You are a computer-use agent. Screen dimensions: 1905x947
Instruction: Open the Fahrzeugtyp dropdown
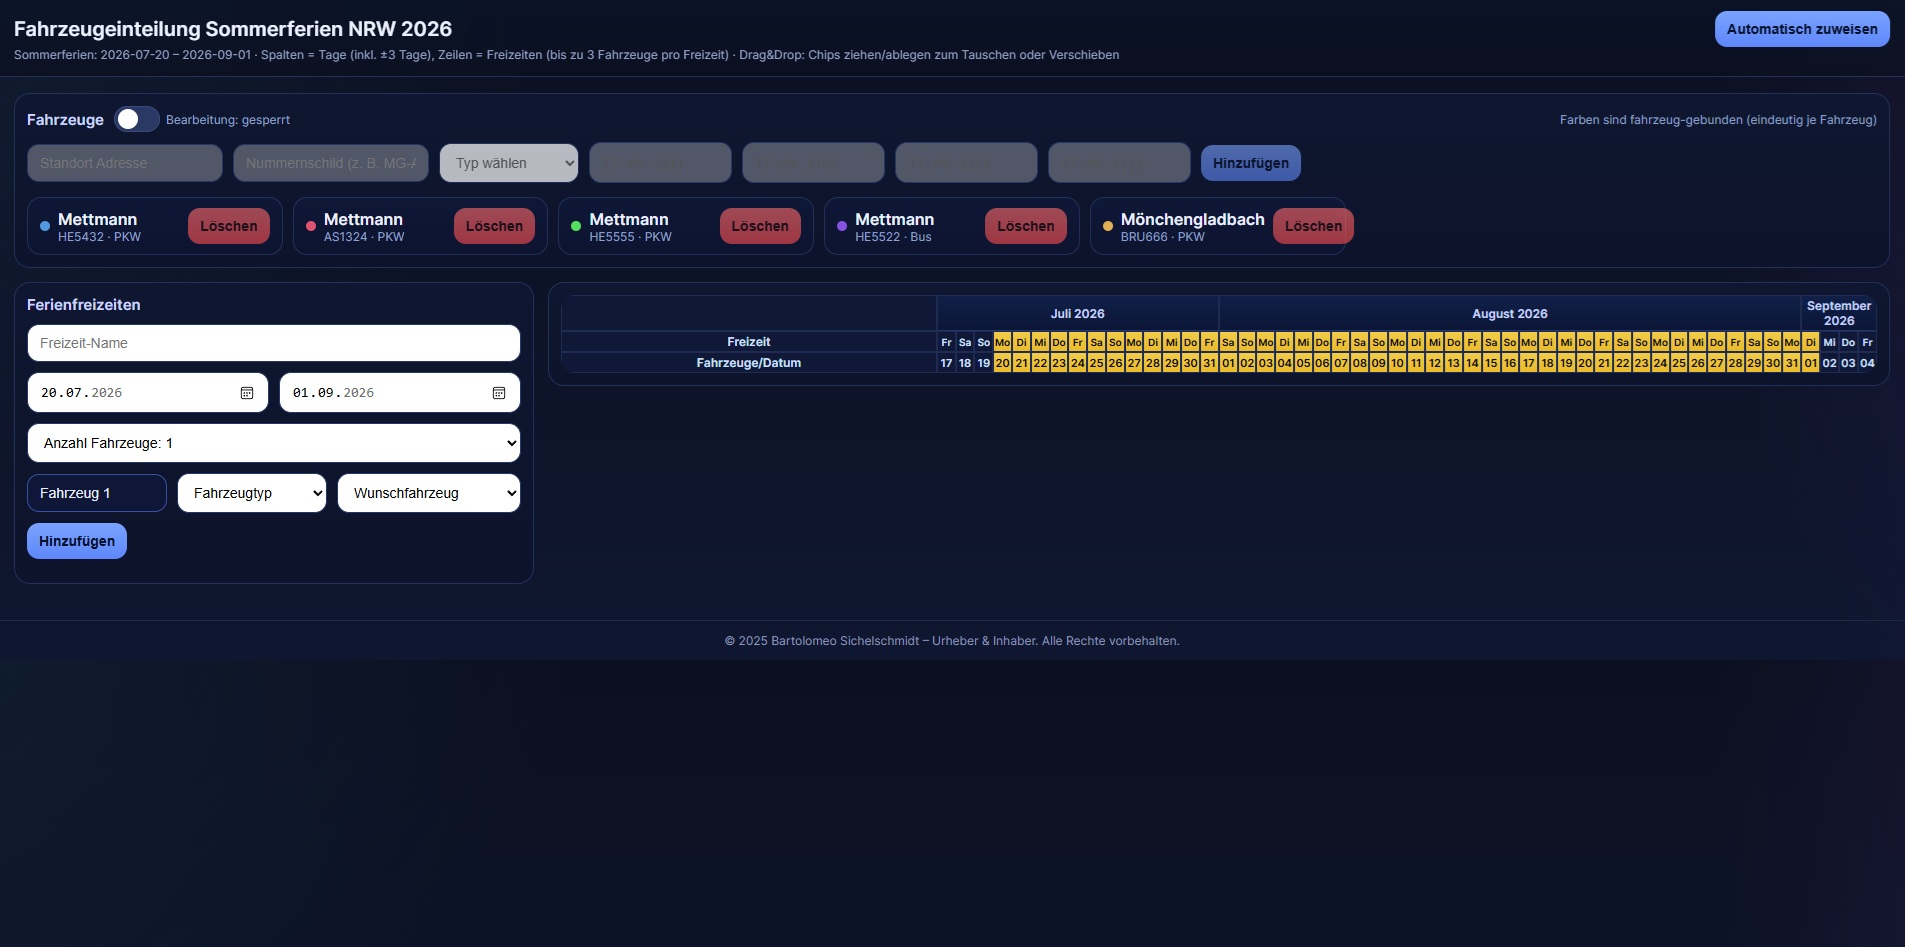click(x=252, y=493)
